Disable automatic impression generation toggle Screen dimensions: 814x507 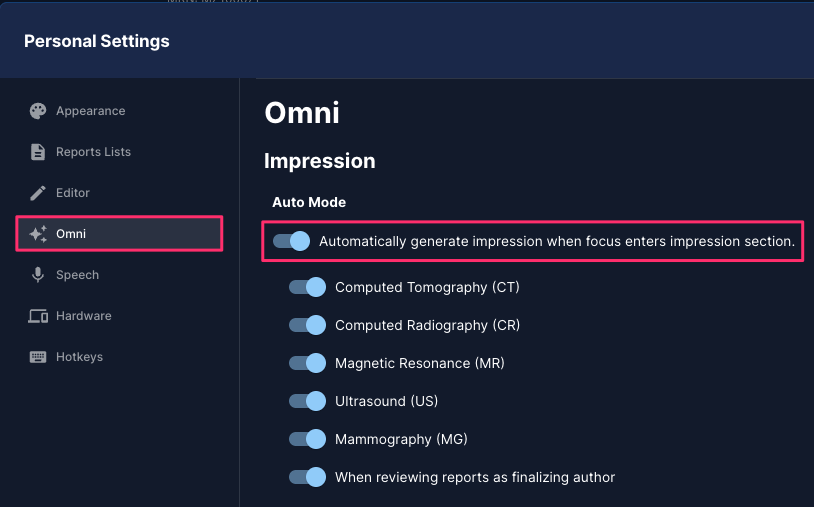click(x=291, y=241)
